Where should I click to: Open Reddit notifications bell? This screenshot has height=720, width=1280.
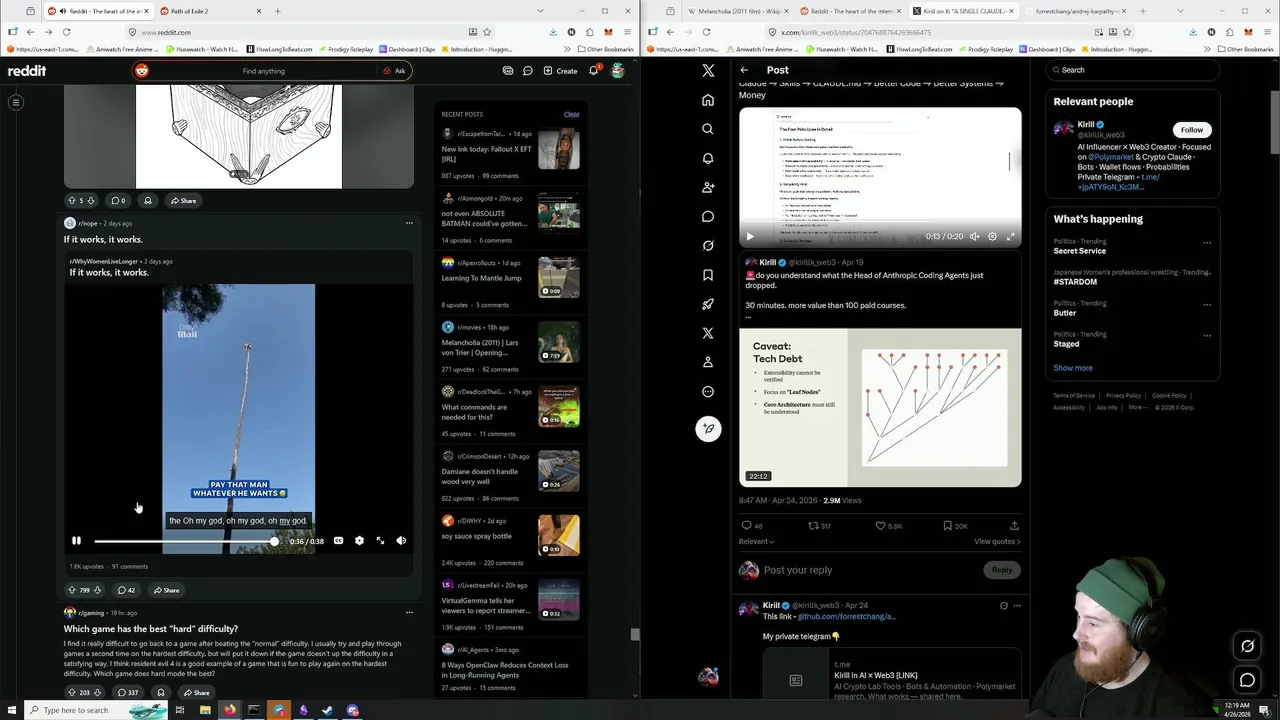pos(593,71)
